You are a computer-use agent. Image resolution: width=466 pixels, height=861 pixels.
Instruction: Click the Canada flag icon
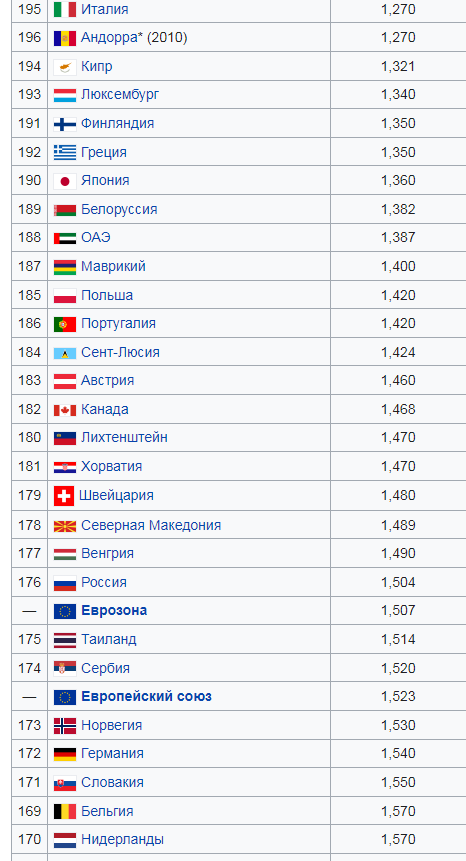[x=65, y=410]
